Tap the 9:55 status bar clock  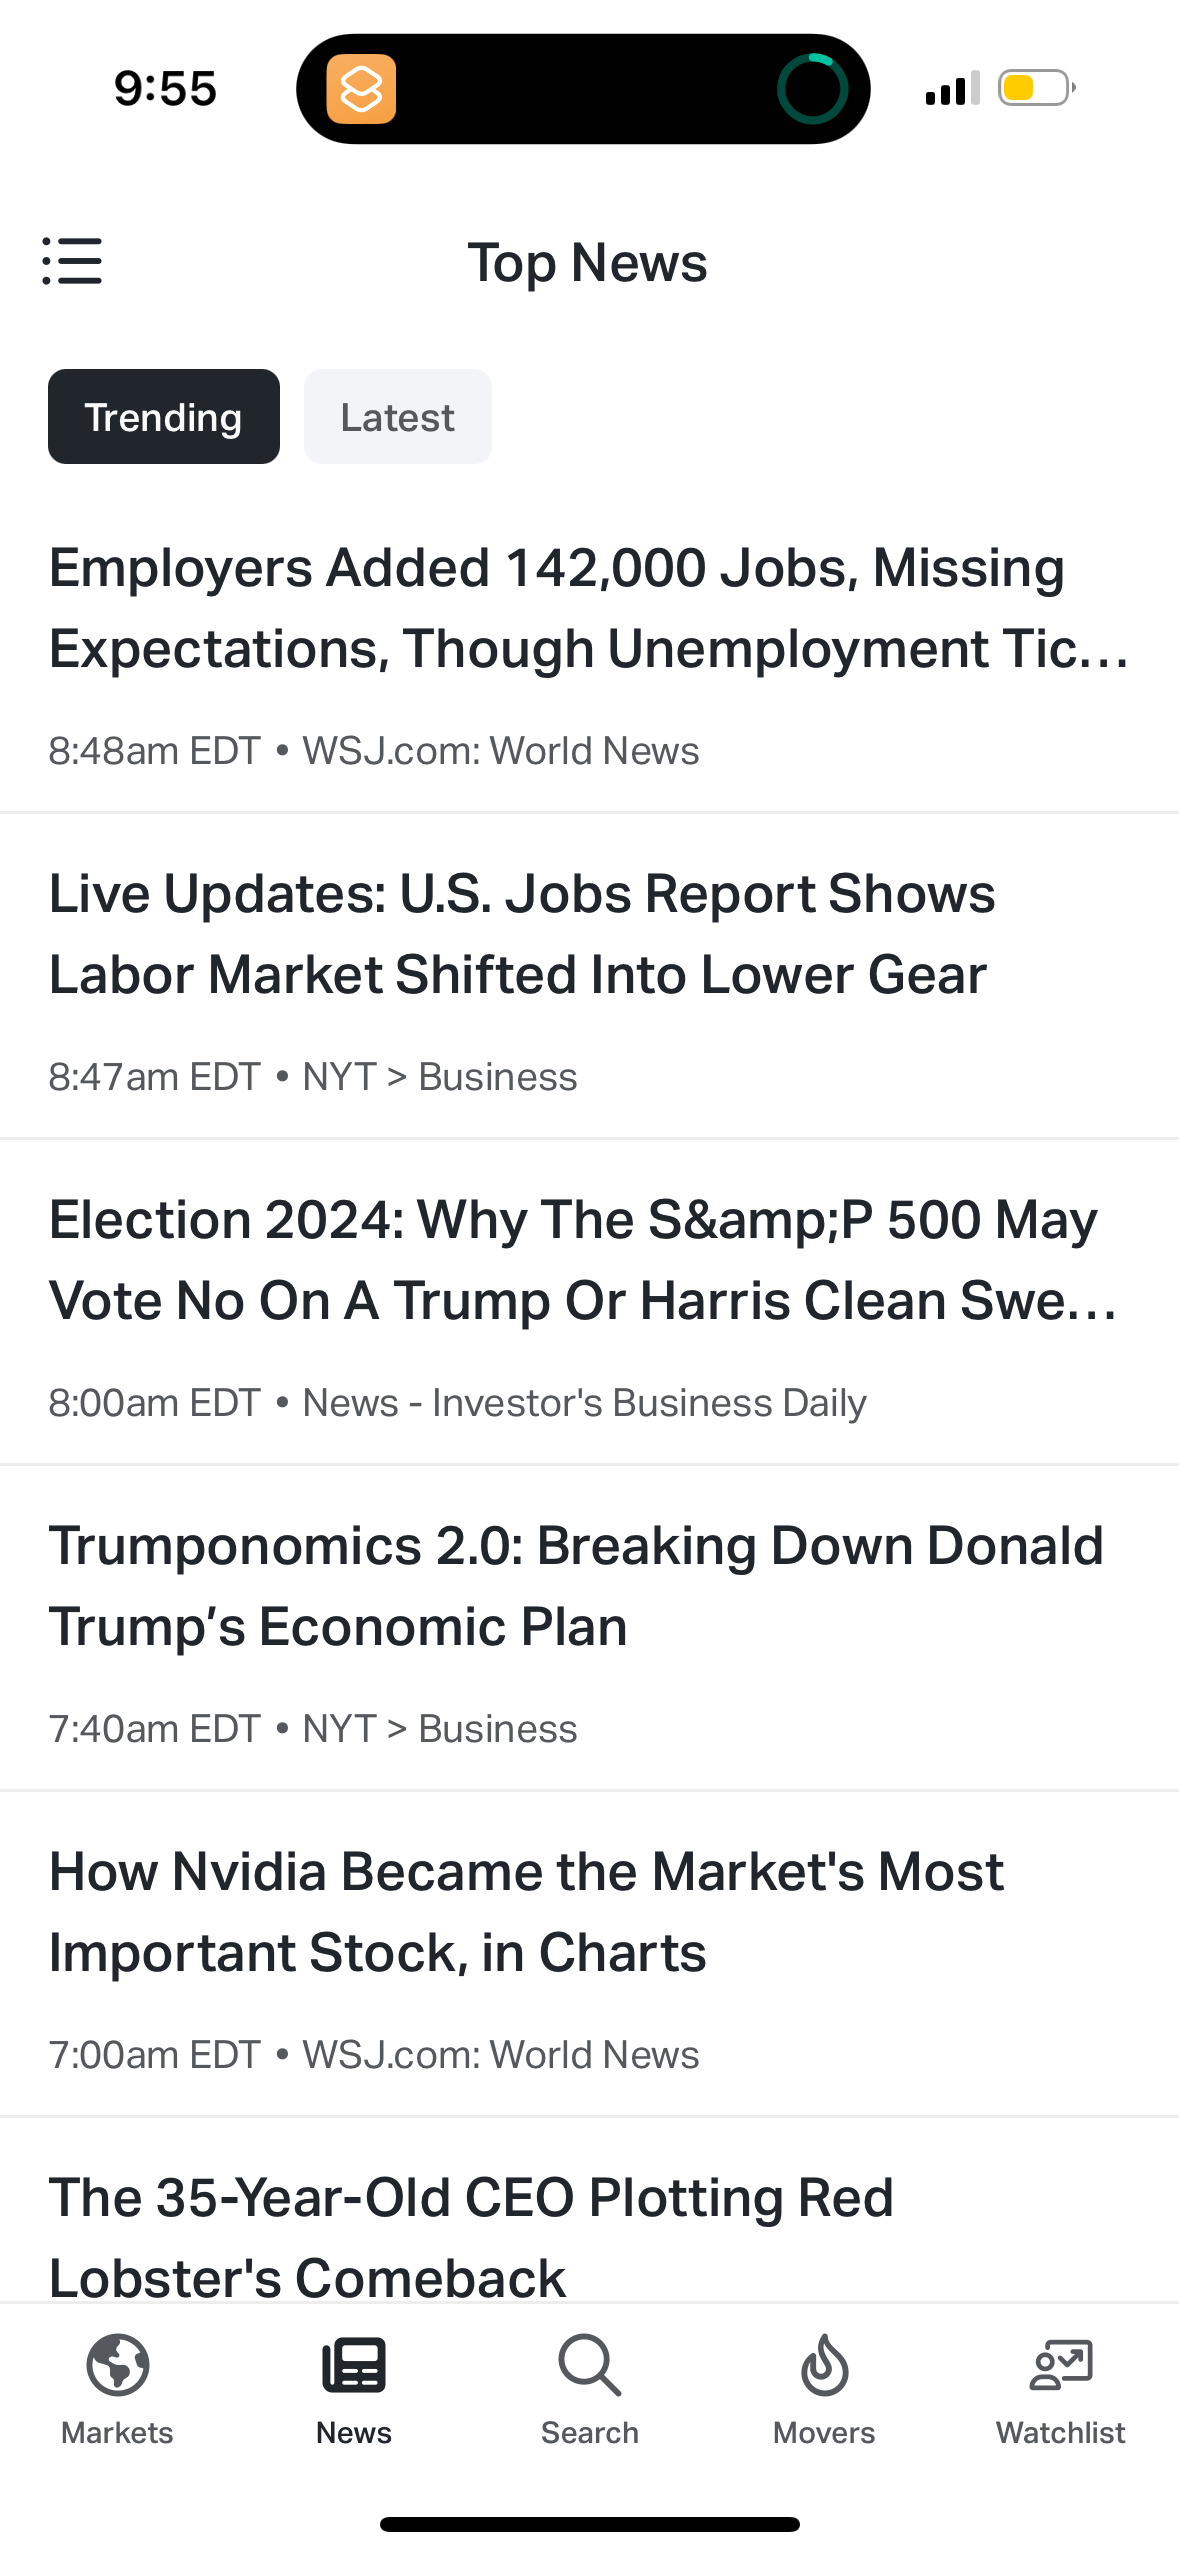tap(165, 89)
